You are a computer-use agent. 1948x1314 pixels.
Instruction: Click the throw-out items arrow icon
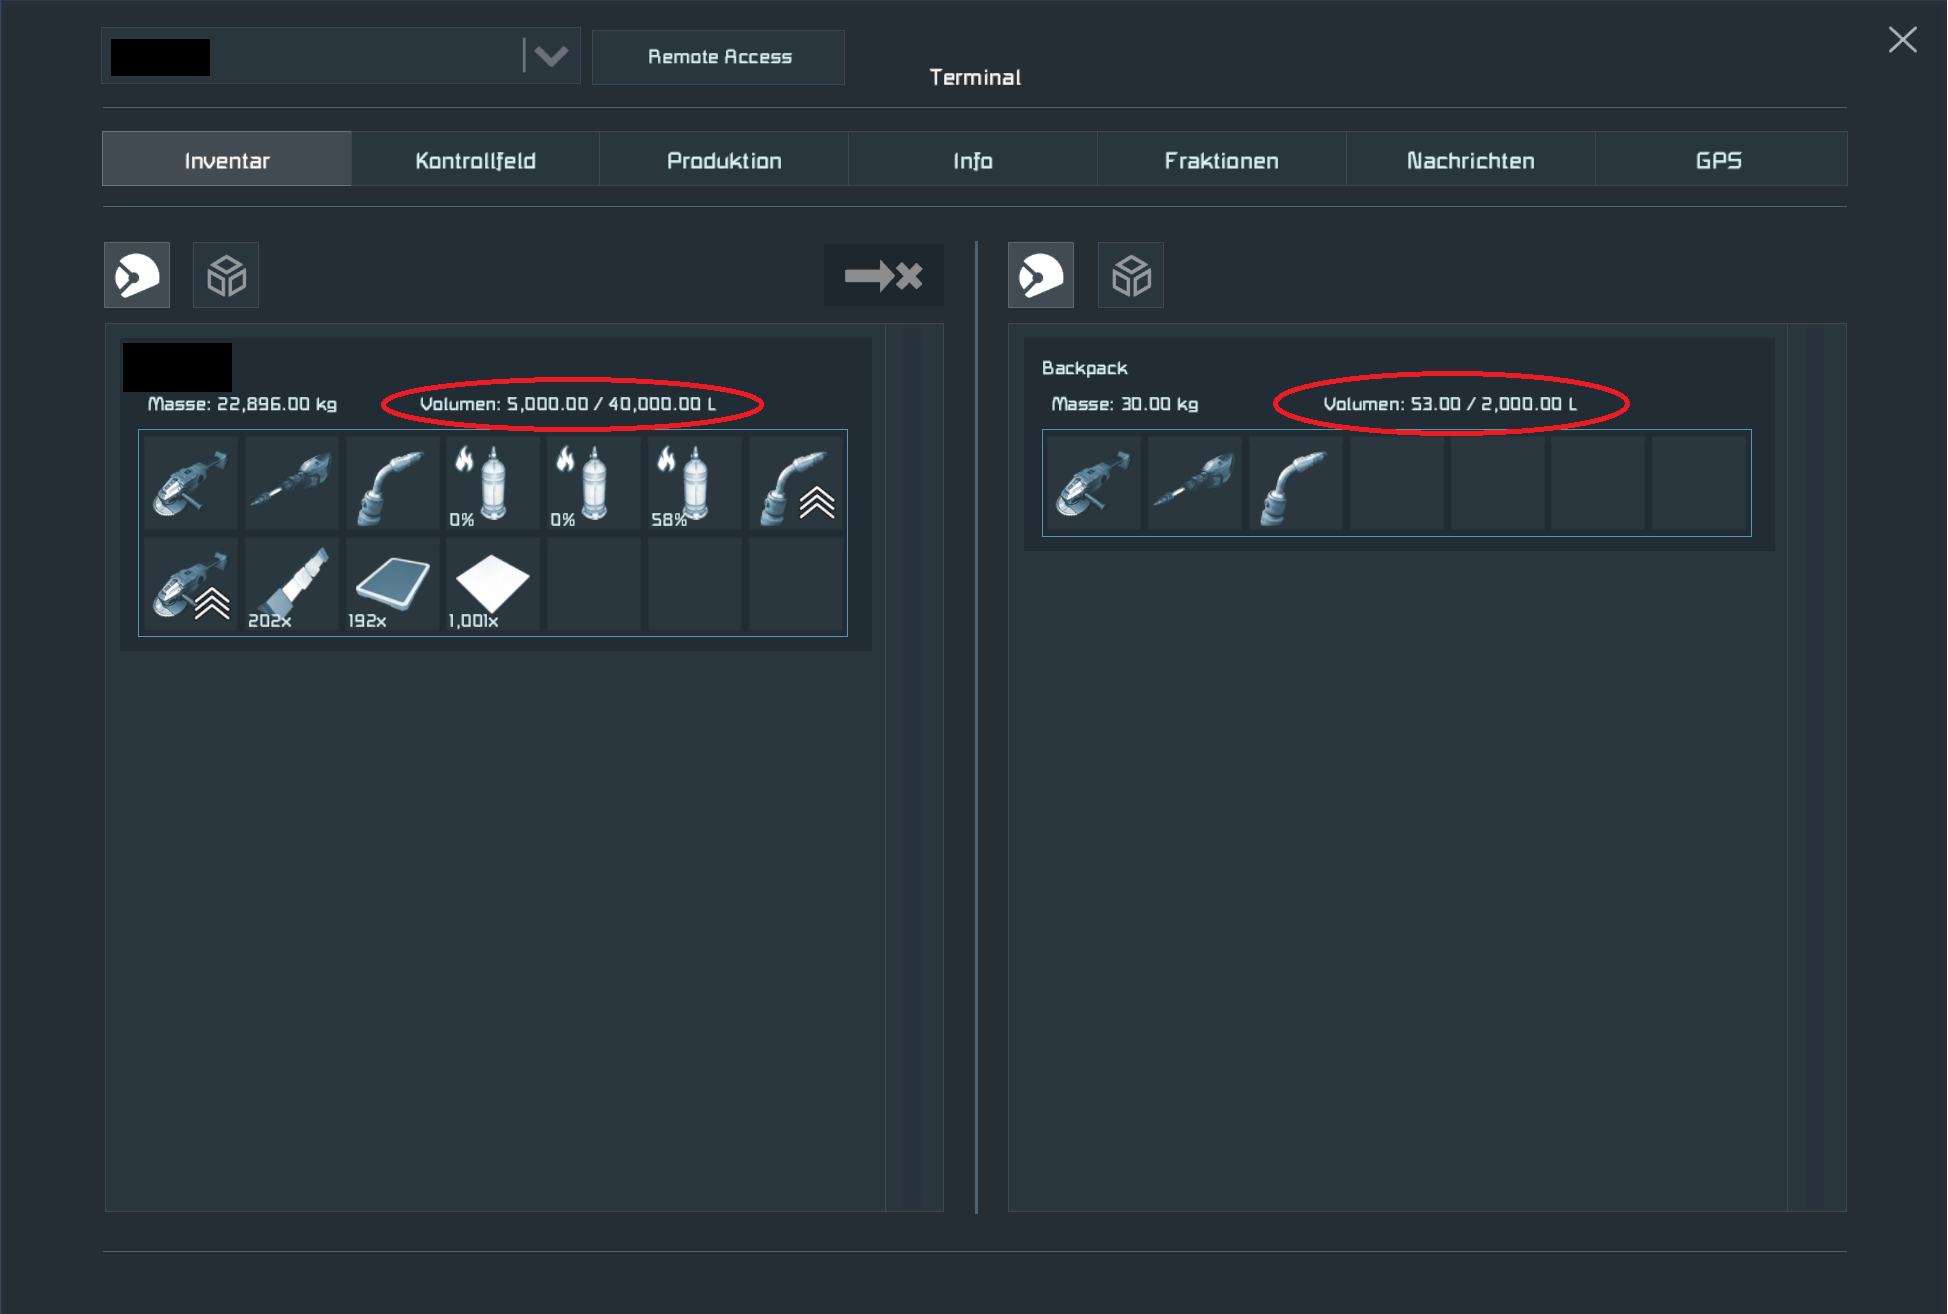coord(883,275)
